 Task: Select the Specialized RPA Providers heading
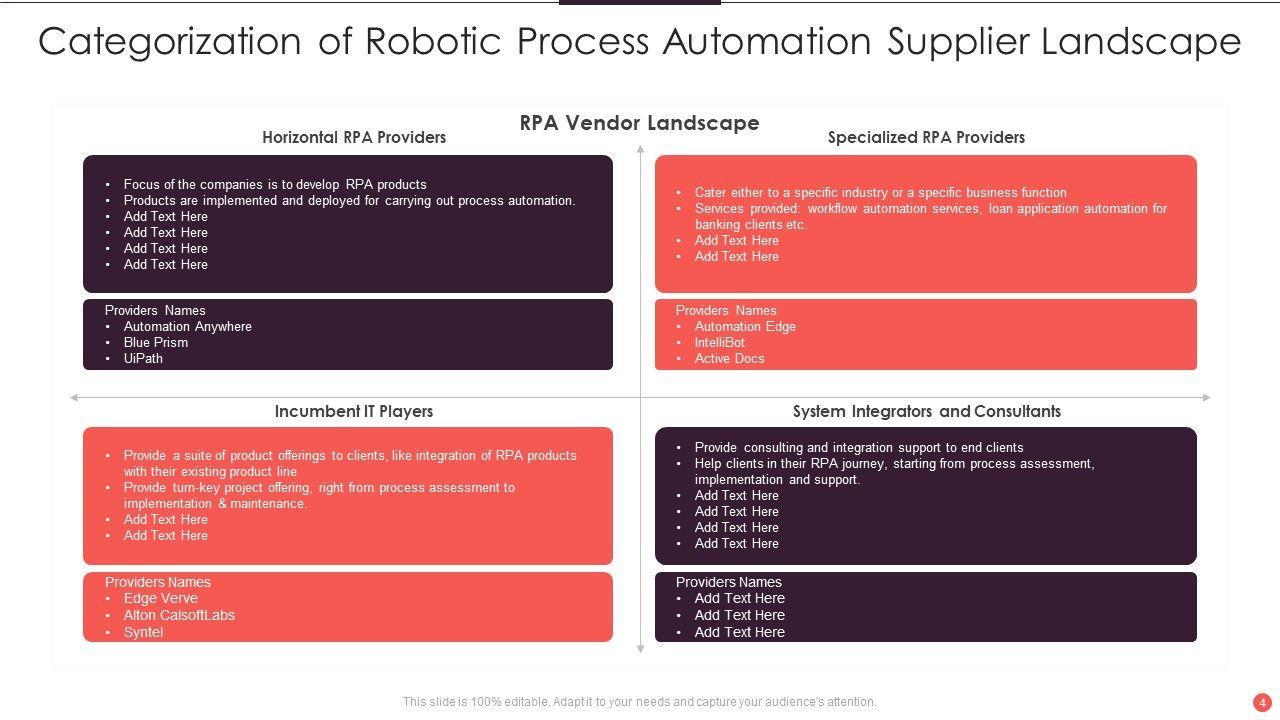926,137
